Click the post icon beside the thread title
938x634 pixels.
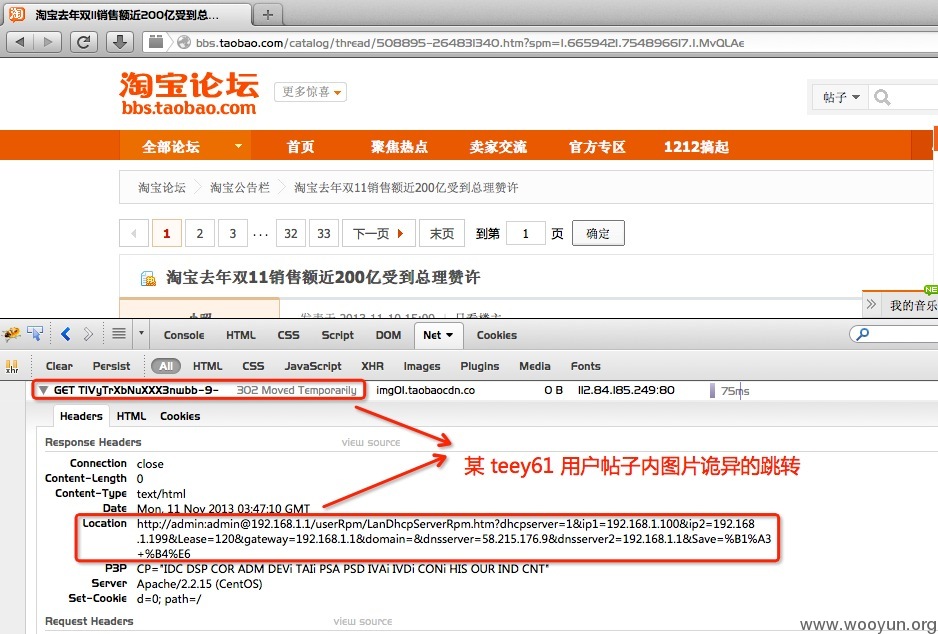(148, 278)
